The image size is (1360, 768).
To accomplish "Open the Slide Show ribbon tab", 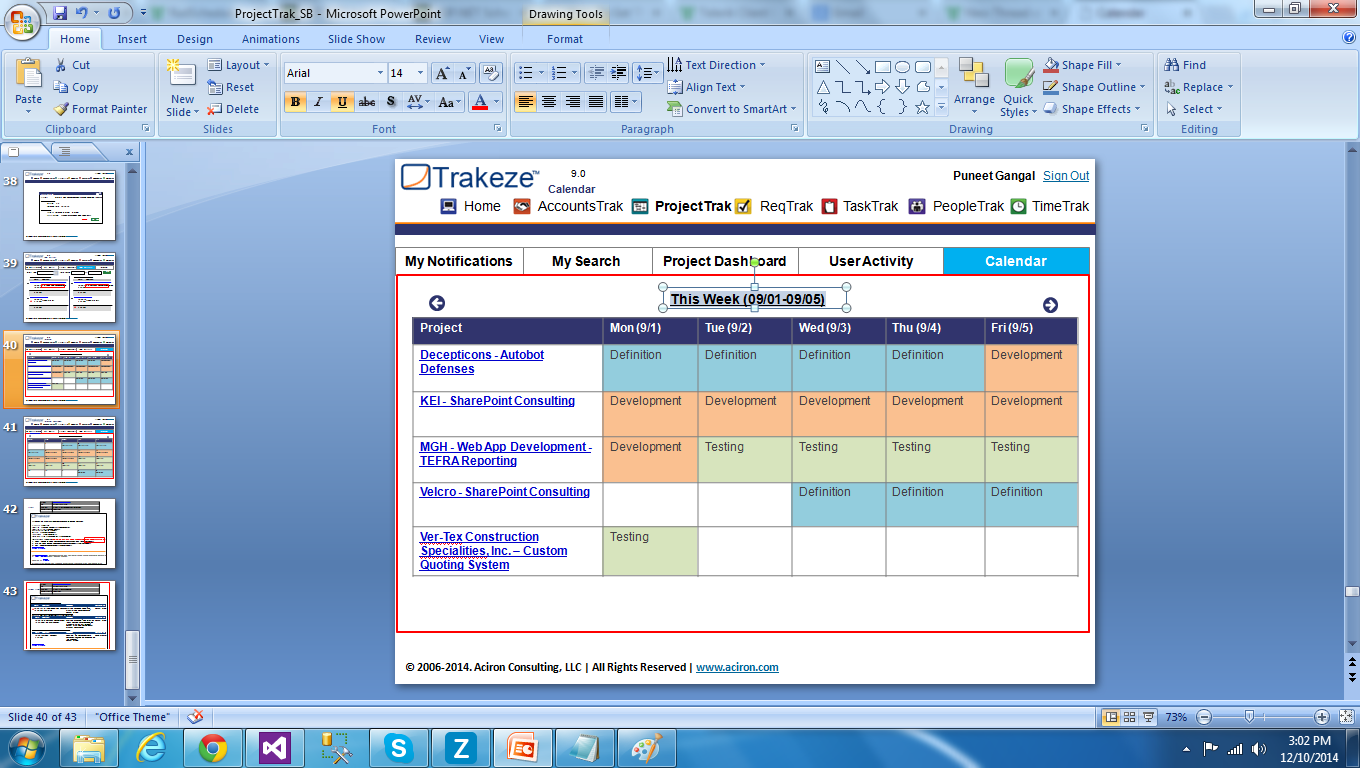I will point(357,39).
